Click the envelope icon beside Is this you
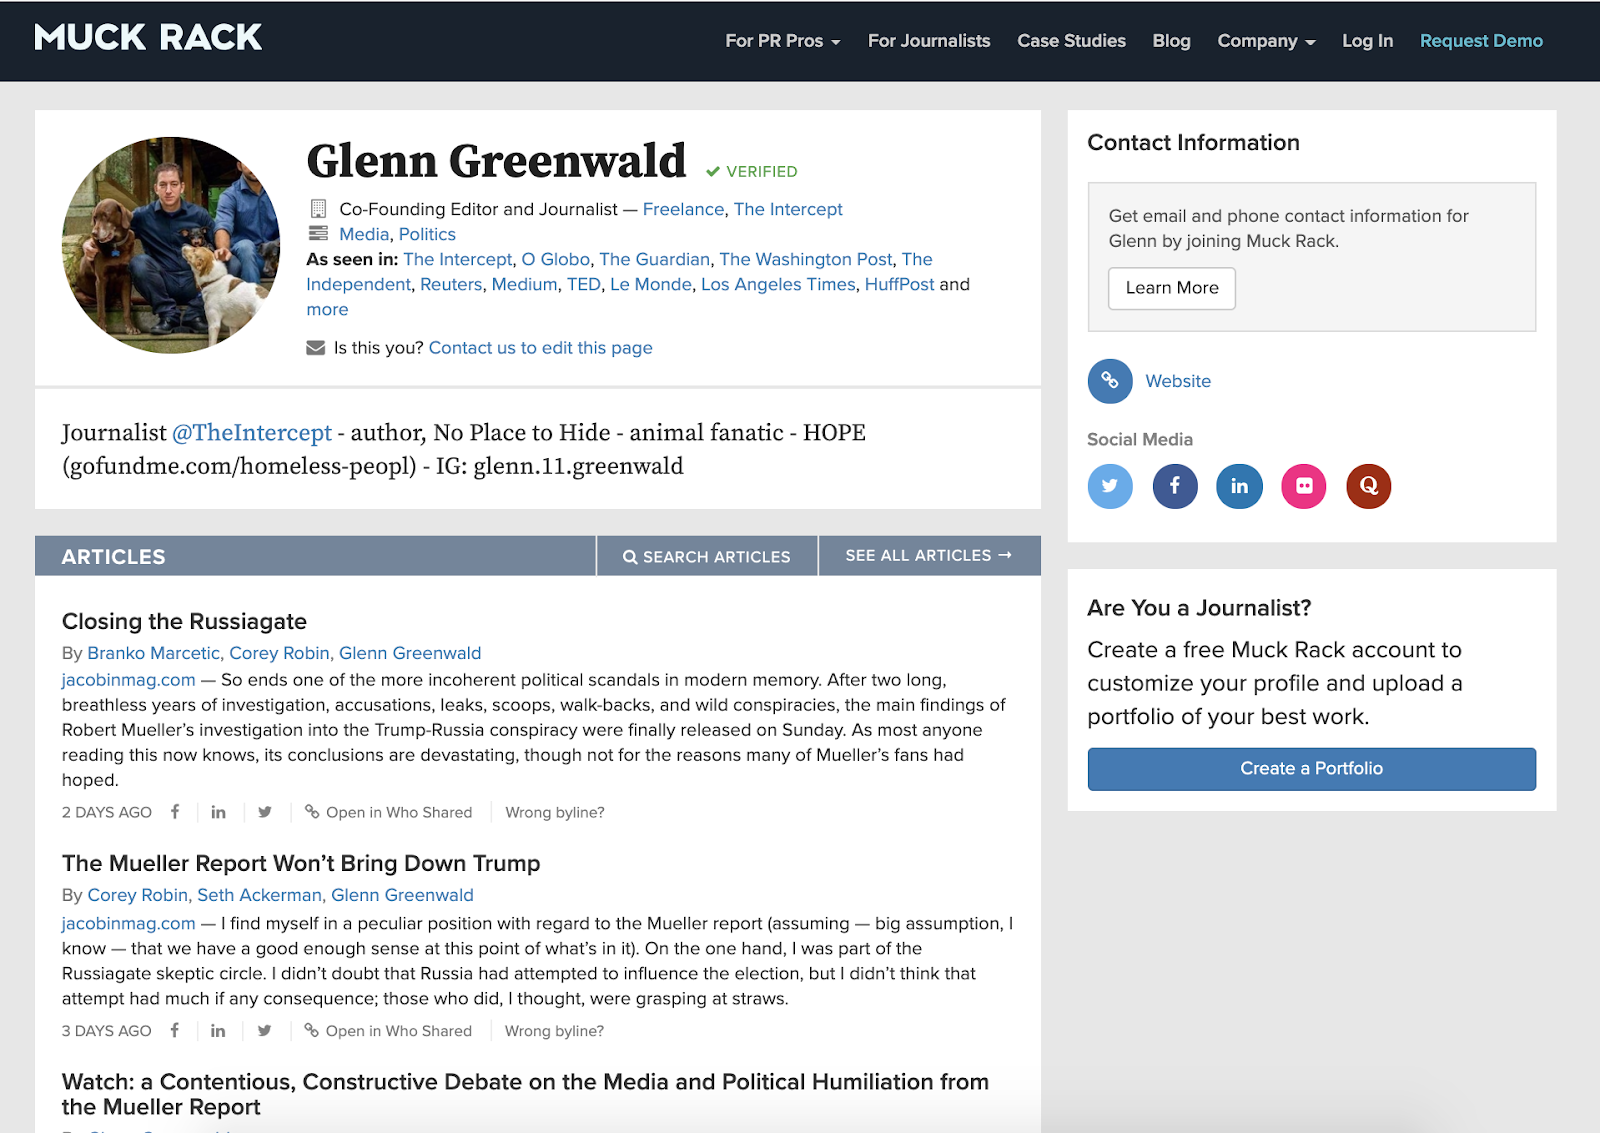 [316, 348]
